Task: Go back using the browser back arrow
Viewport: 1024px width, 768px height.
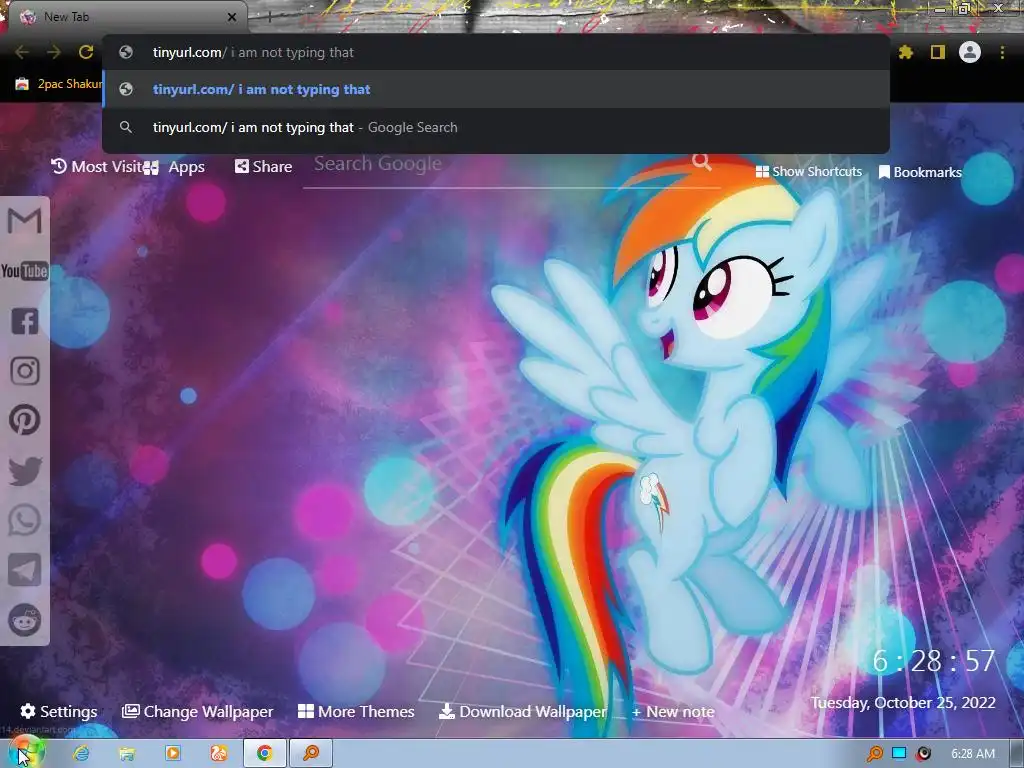Action: tap(22, 52)
